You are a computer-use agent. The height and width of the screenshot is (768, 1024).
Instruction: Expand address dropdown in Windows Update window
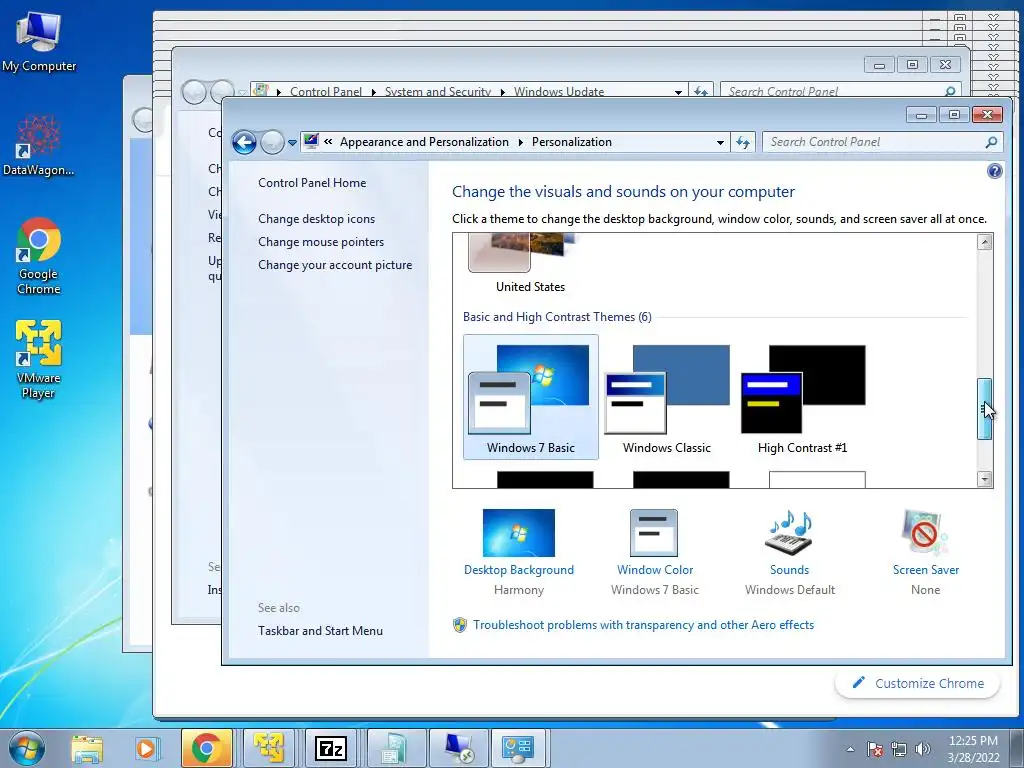[x=678, y=91]
